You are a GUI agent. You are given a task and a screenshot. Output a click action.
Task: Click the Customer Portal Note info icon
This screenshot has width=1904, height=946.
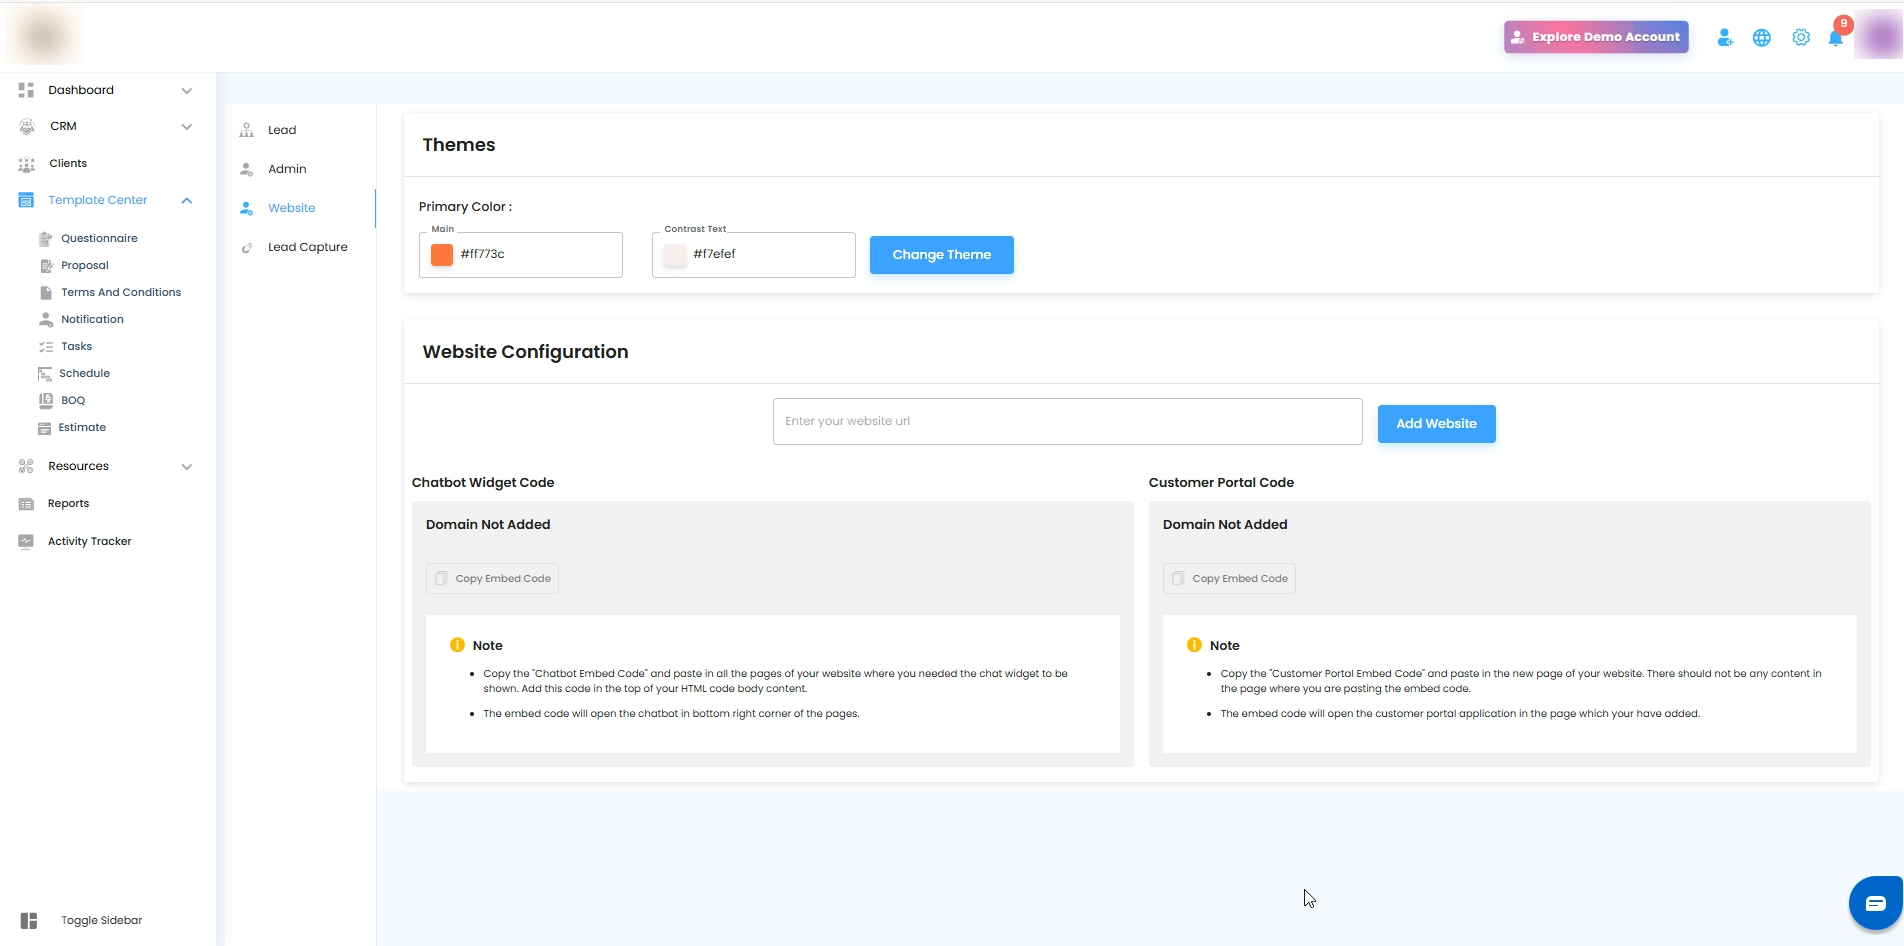click(1194, 645)
